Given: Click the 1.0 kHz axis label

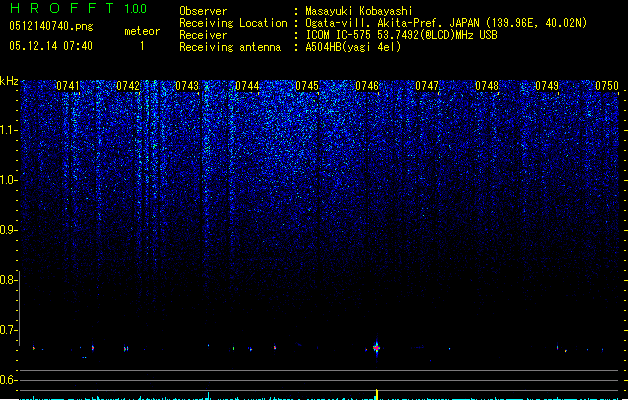Looking at the screenshot, I should 8,180.
